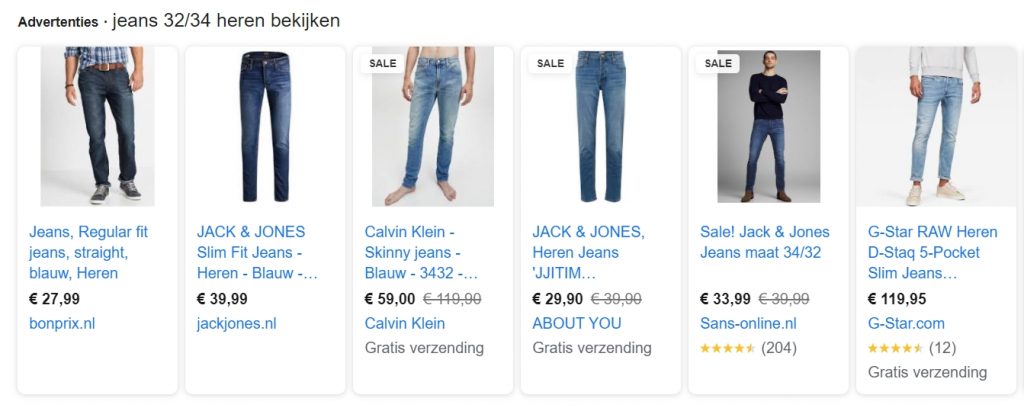Open 'Sale! Jack & Jones Jeans maat 34/32' link
Screen dimensions: 1024x408
(x=765, y=242)
